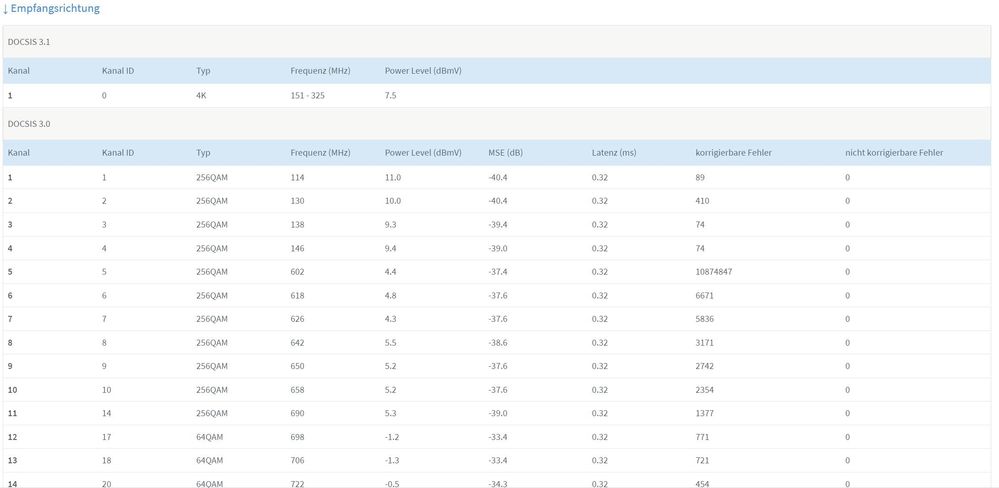Click the 4.4 power level cell
Viewport: 999px width, 488px height.
[x=391, y=271]
